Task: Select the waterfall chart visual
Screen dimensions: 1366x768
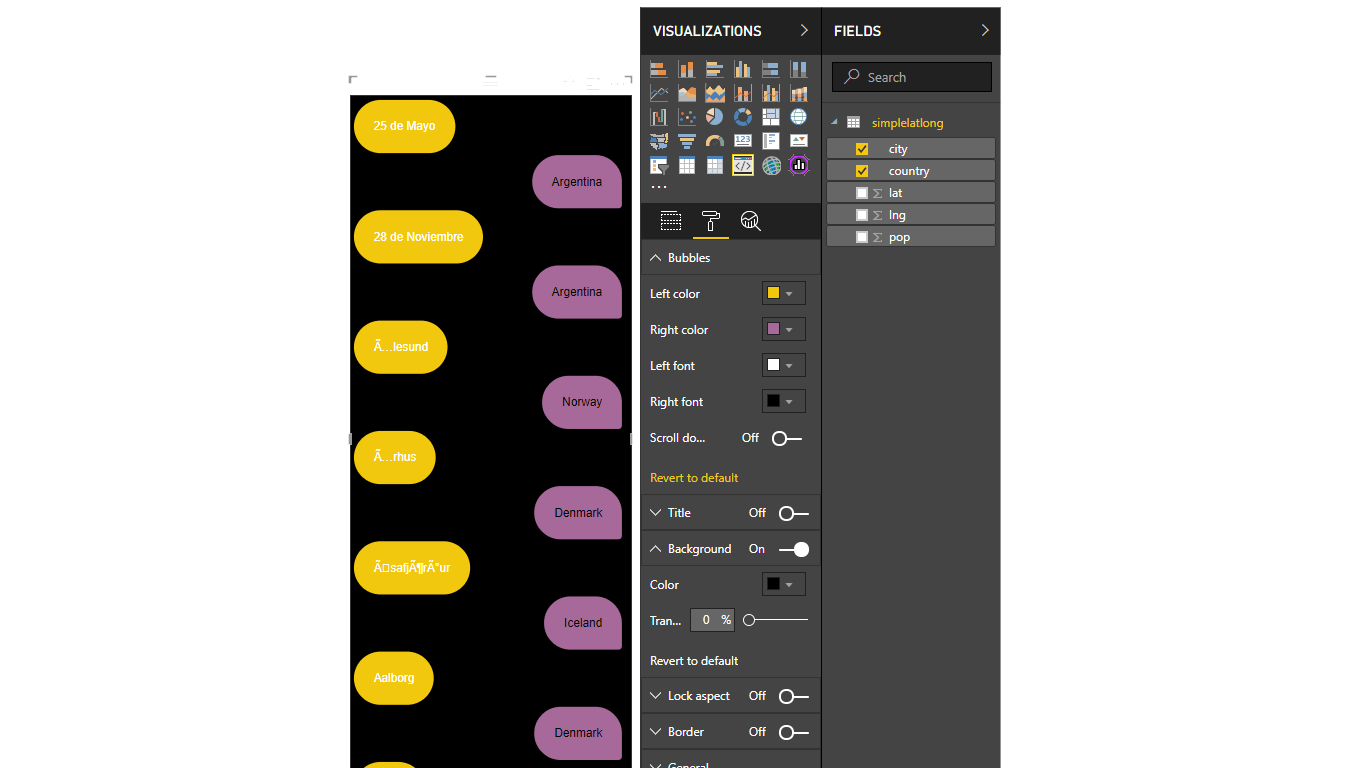Action: [x=659, y=117]
